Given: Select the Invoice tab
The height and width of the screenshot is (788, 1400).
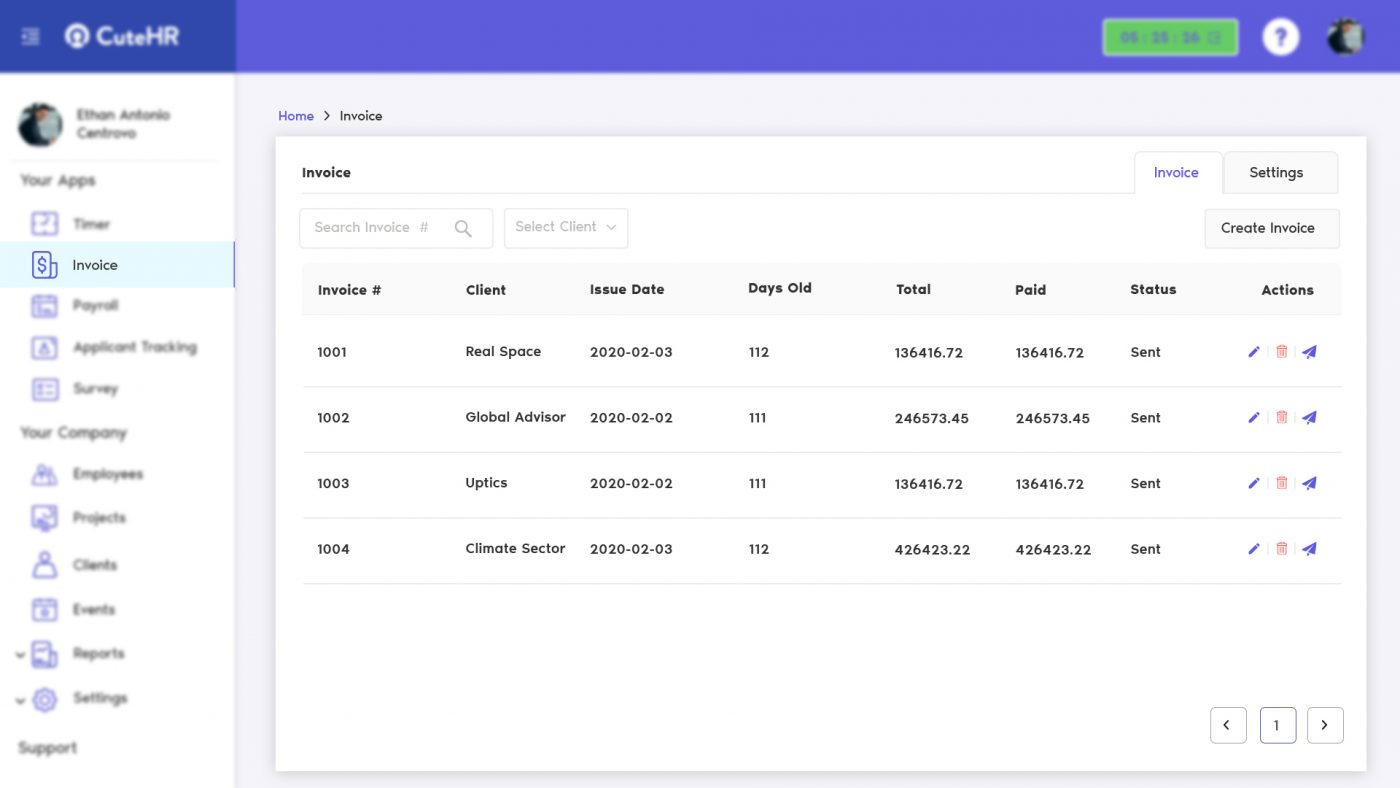Looking at the screenshot, I should (1176, 173).
